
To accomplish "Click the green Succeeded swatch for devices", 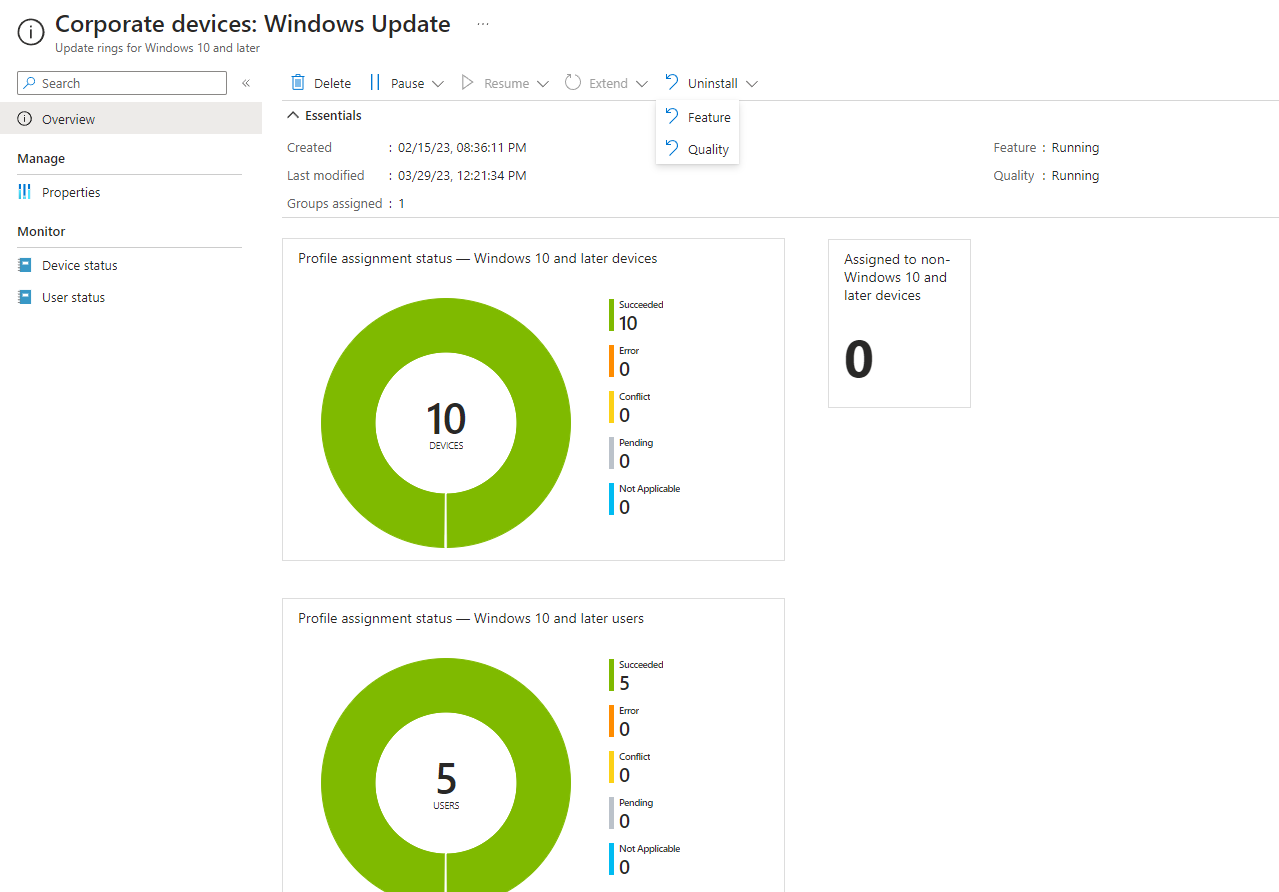I will pos(611,315).
